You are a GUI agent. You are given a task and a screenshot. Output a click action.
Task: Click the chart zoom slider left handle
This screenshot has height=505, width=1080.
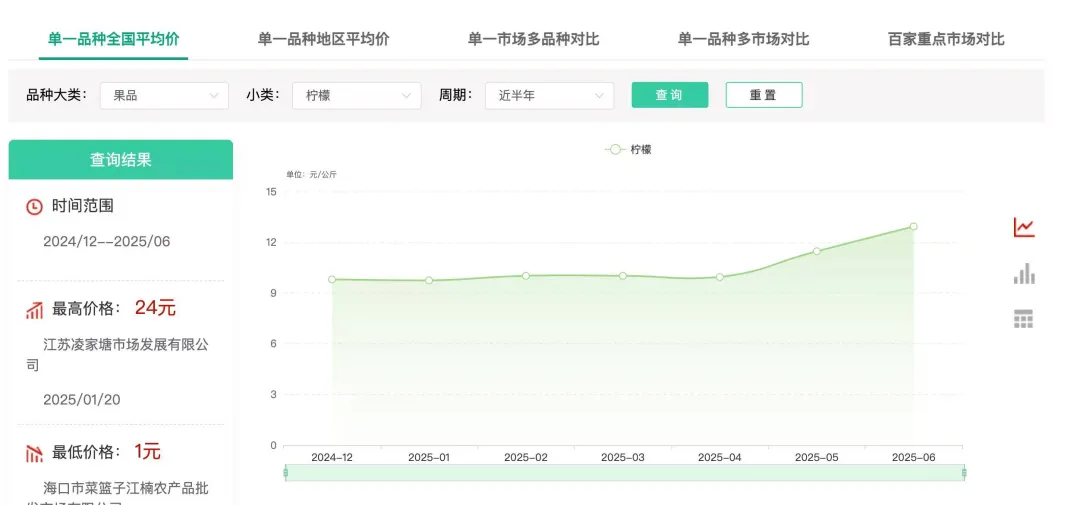tap(286, 472)
